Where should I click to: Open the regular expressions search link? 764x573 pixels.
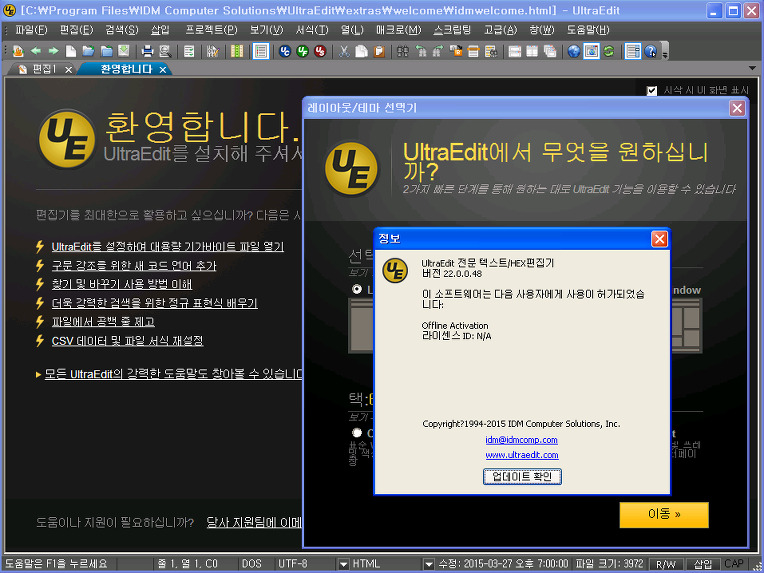(x=154, y=303)
